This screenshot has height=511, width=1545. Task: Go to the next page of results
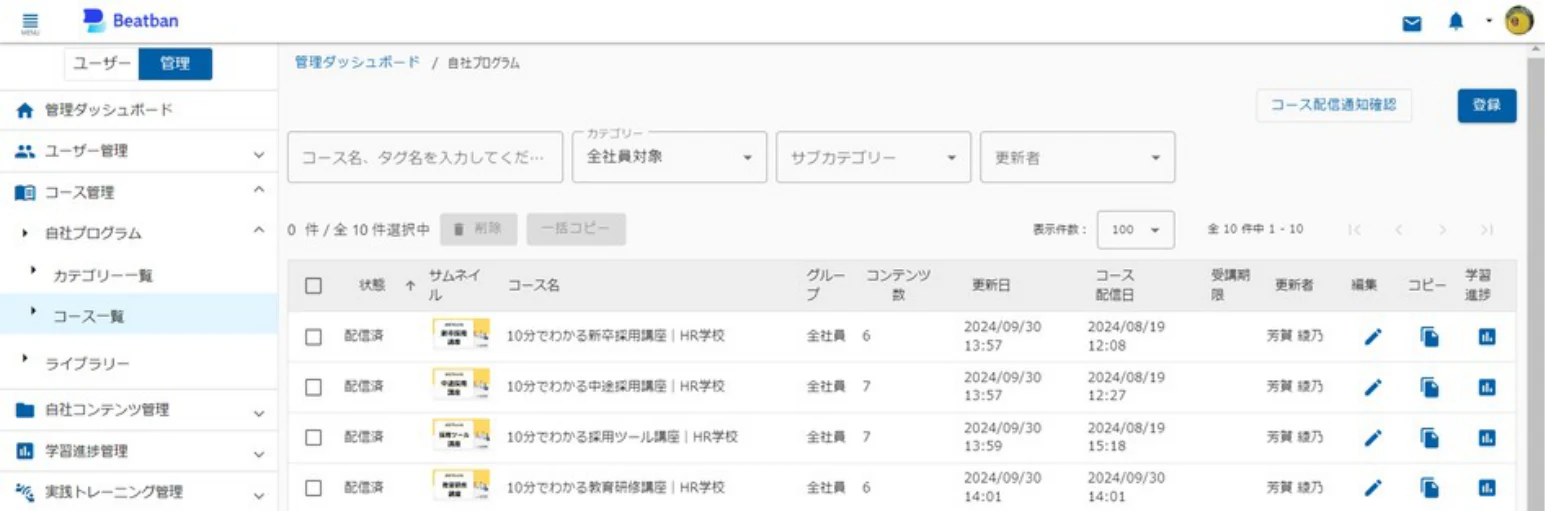coord(1442,230)
